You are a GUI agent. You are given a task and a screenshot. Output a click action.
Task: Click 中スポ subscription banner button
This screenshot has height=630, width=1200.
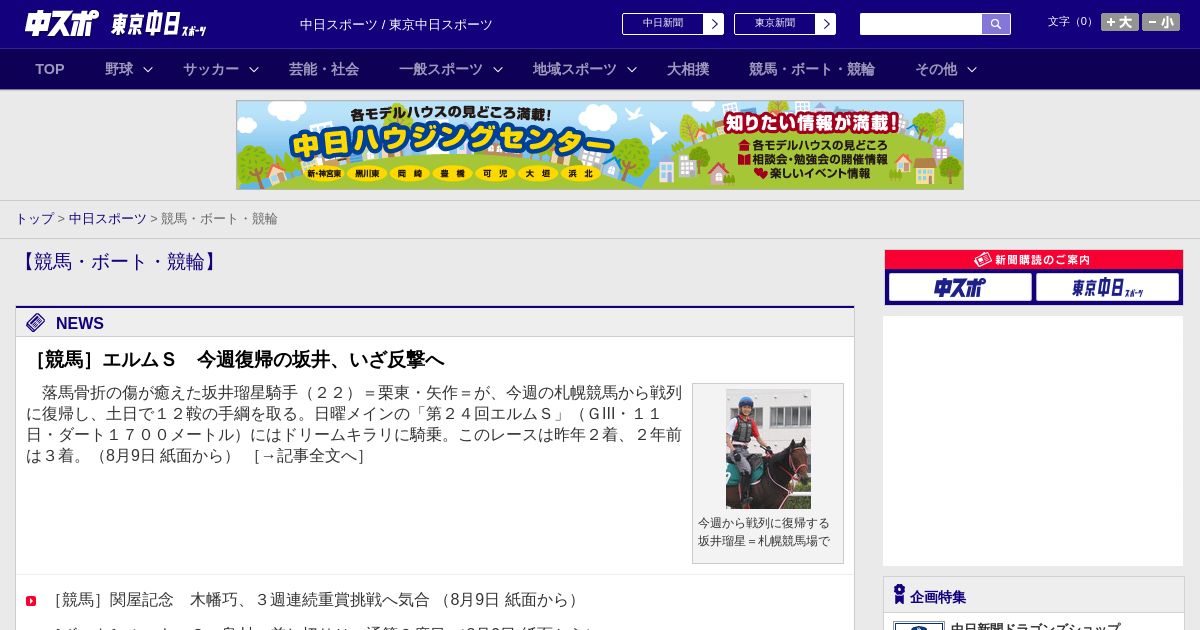960,288
